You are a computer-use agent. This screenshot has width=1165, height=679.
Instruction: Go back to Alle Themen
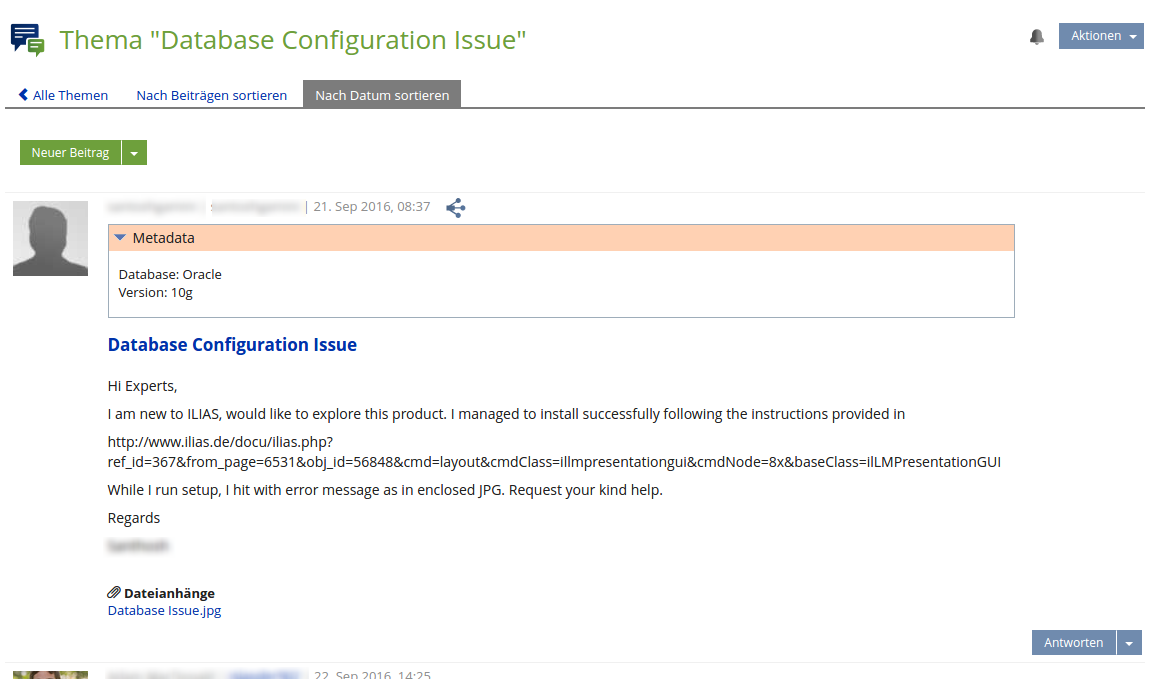(x=70, y=95)
